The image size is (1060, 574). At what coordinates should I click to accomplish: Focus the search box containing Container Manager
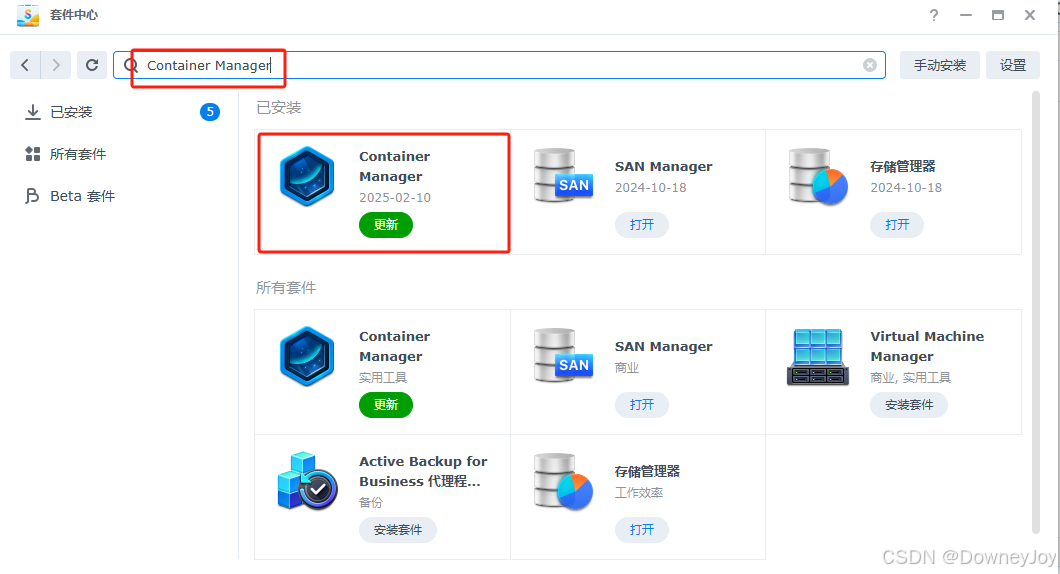499,65
